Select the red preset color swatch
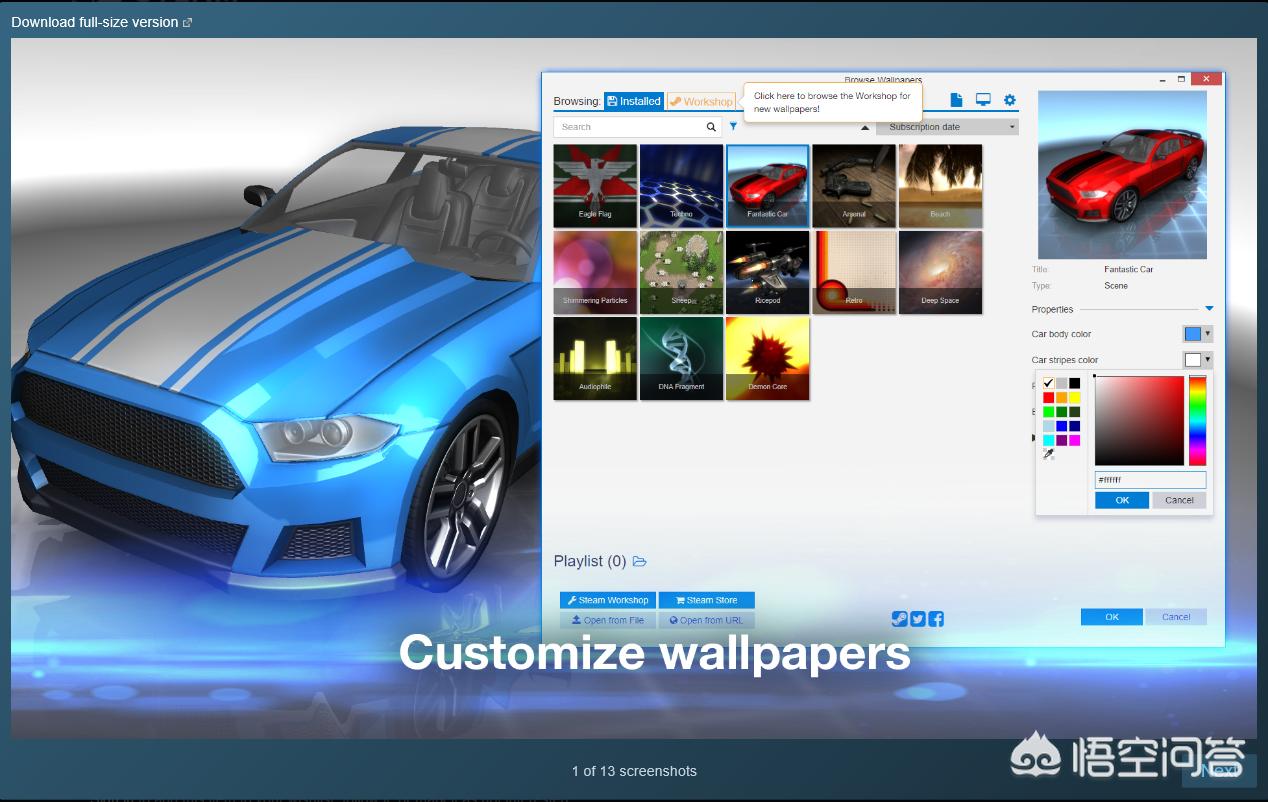Screen dimensions: 1268x802 point(1048,397)
